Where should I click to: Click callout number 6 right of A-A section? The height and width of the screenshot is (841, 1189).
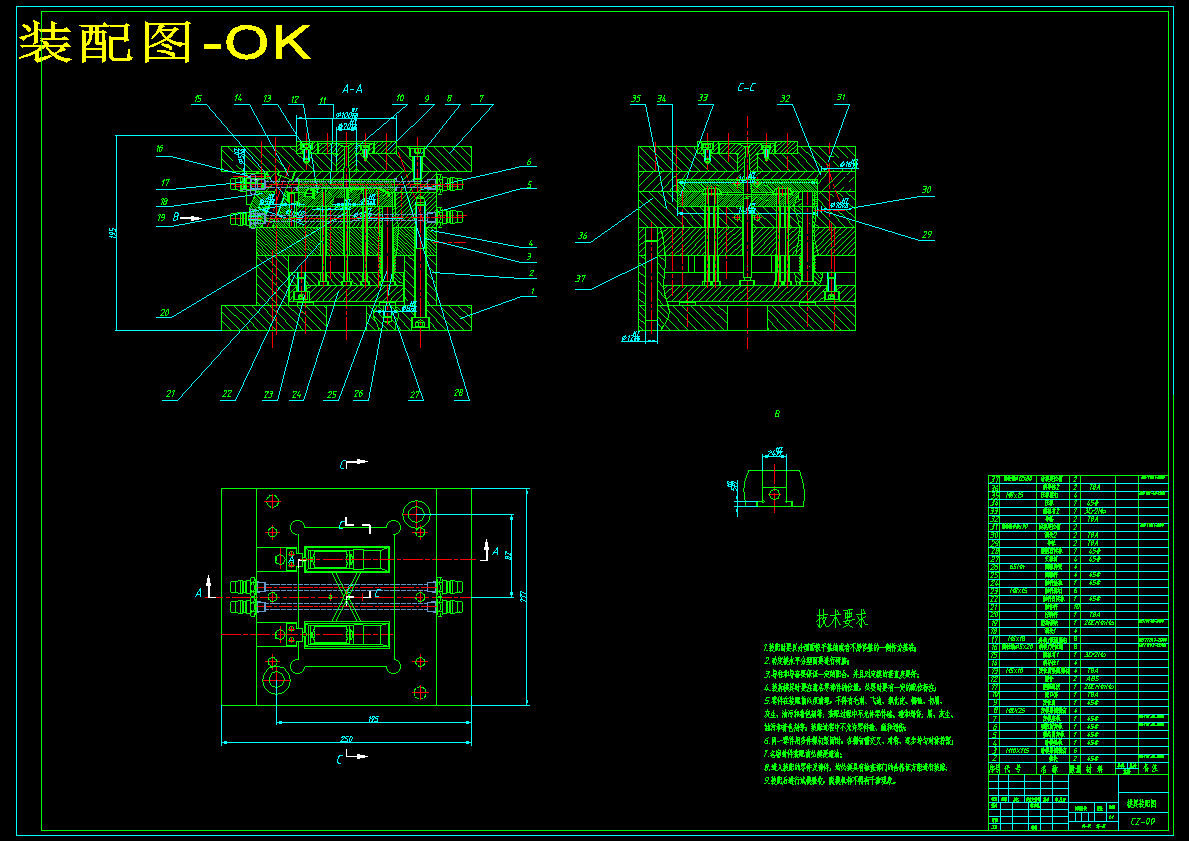pyautogui.click(x=529, y=162)
